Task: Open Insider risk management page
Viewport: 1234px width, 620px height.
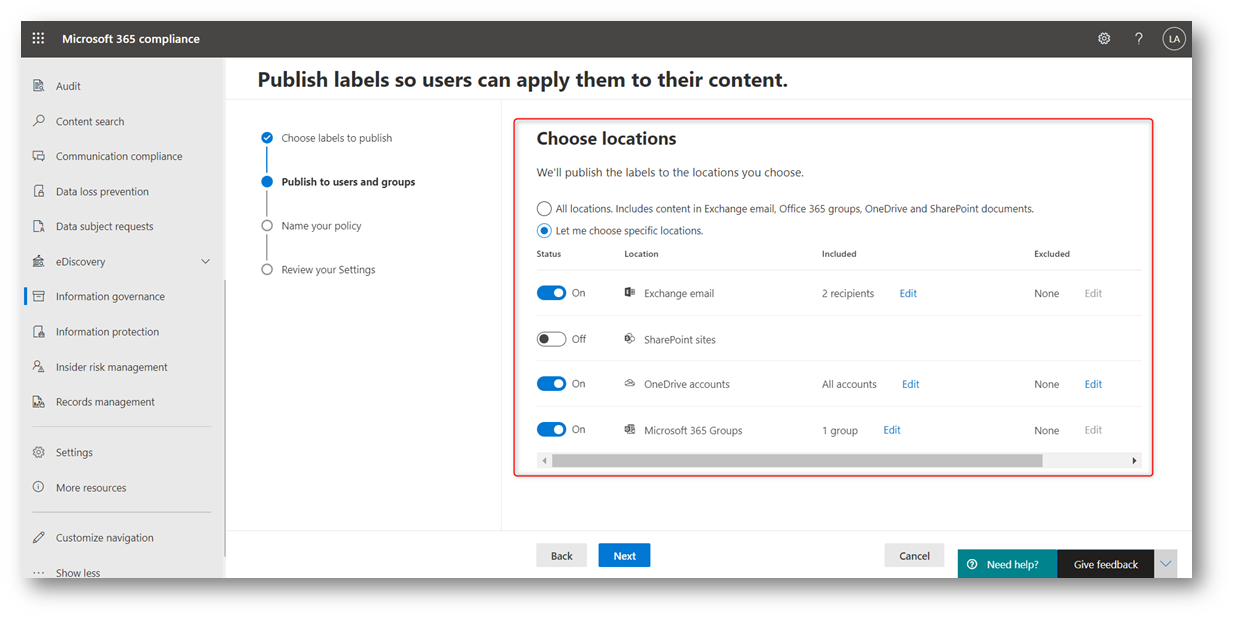Action: click(x=112, y=367)
